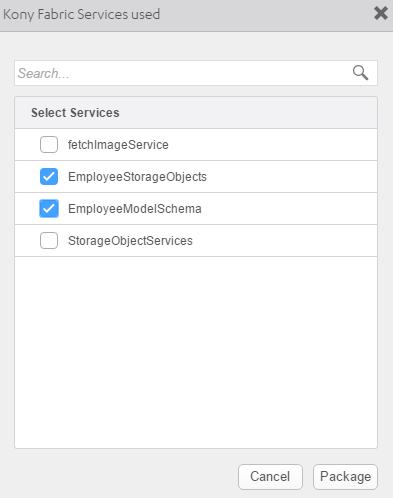Screen dimensions: 393x498
Task: Click the EmployeeModelSchema service name
Action: [135, 209]
